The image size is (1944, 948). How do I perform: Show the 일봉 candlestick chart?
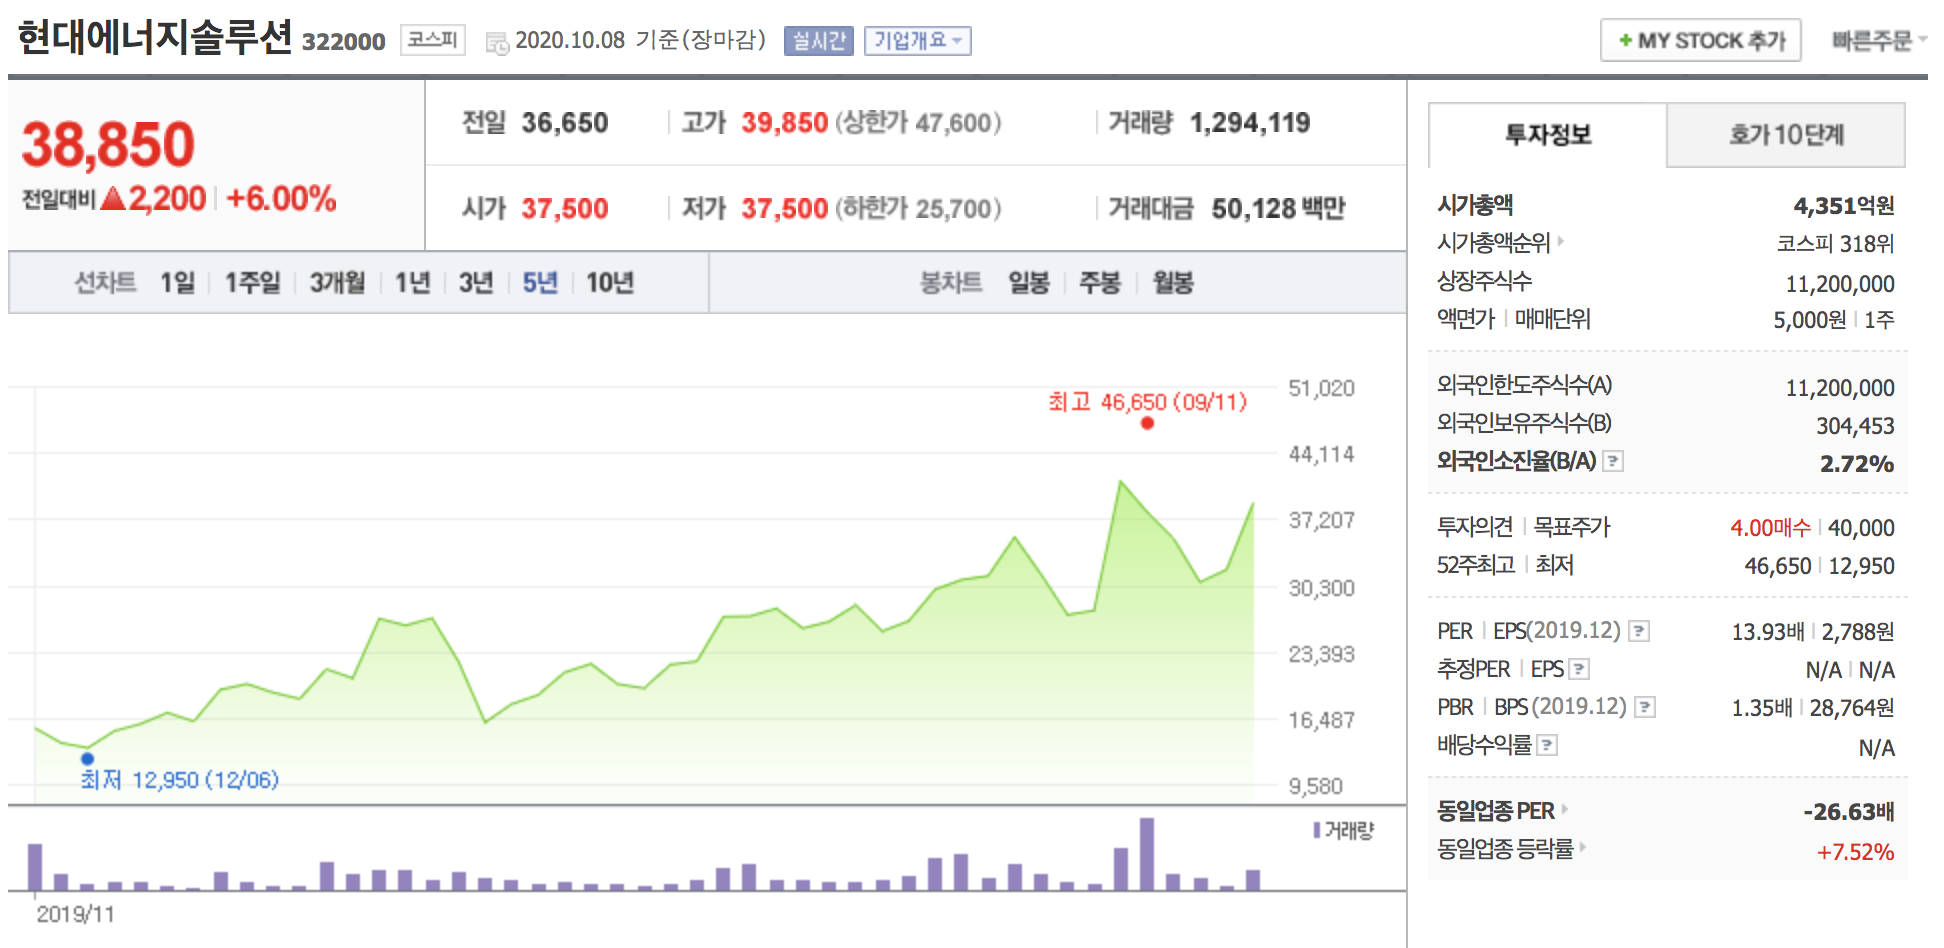tap(1029, 283)
